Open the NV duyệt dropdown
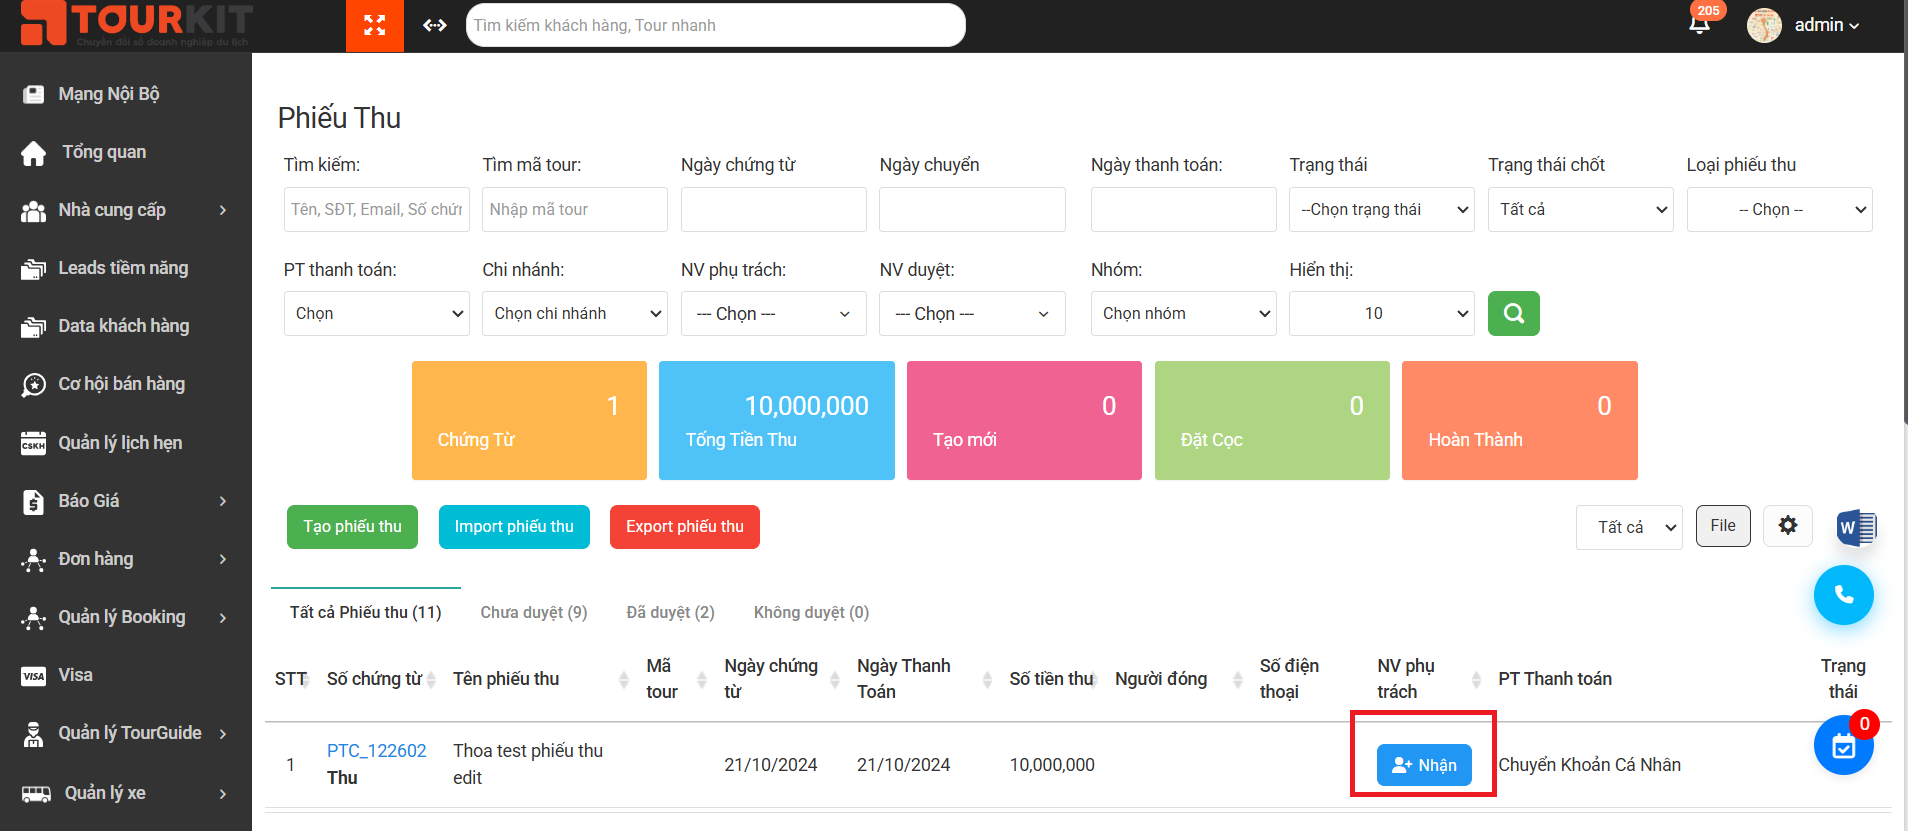The width and height of the screenshot is (1908, 831). point(972,314)
